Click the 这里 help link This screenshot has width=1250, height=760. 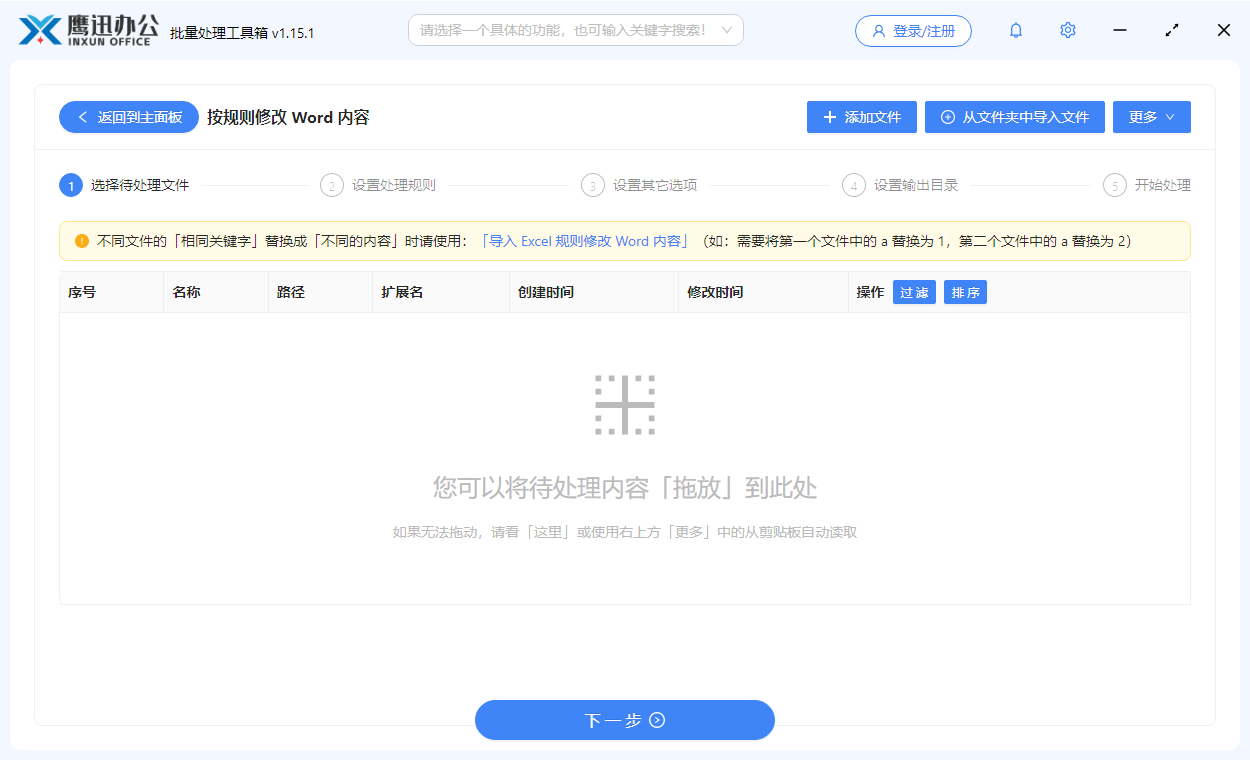(548, 532)
